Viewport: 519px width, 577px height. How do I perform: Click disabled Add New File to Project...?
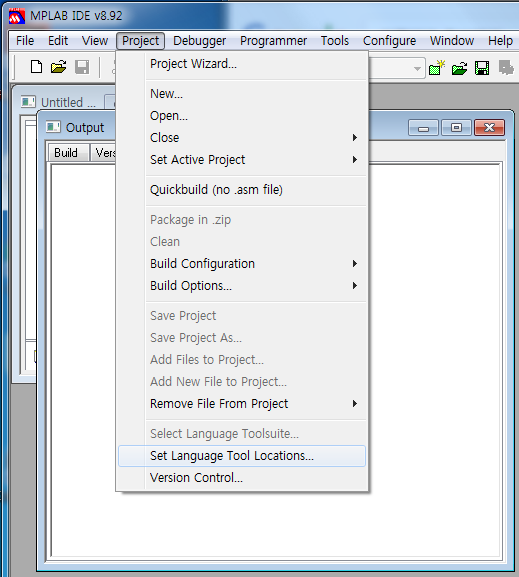[242, 382]
